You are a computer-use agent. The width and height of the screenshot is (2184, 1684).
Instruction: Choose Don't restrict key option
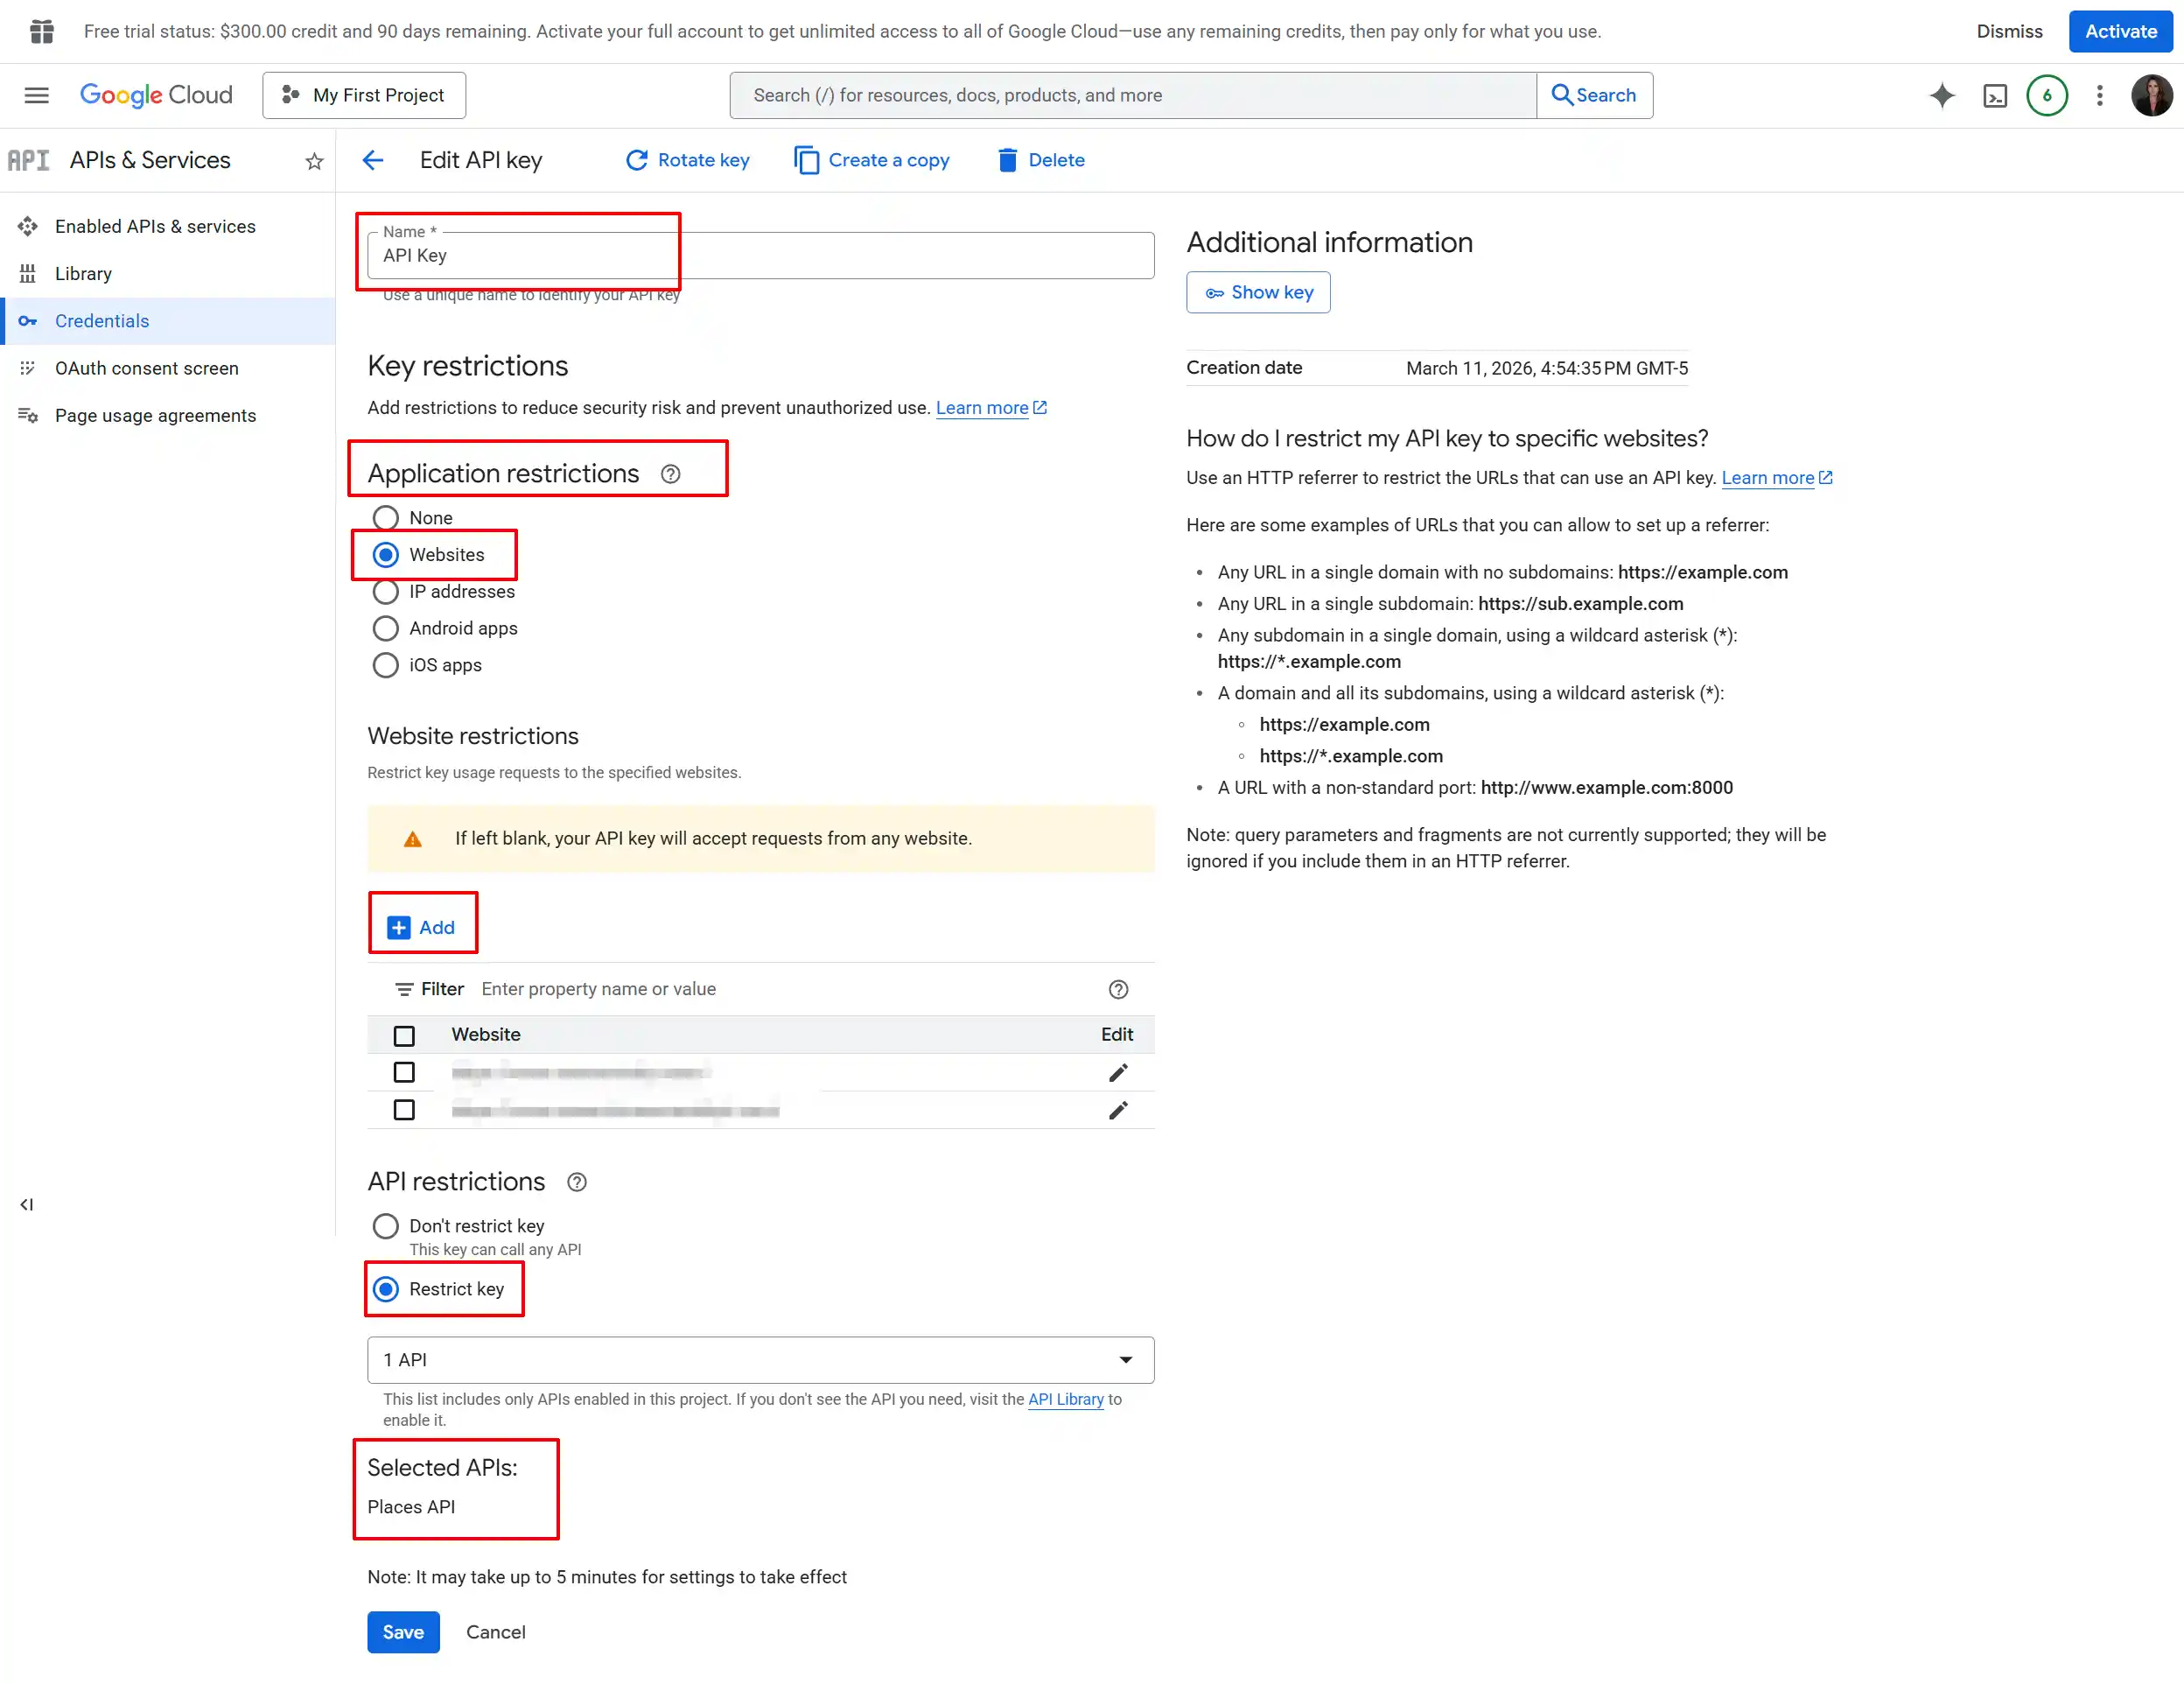[385, 1226]
